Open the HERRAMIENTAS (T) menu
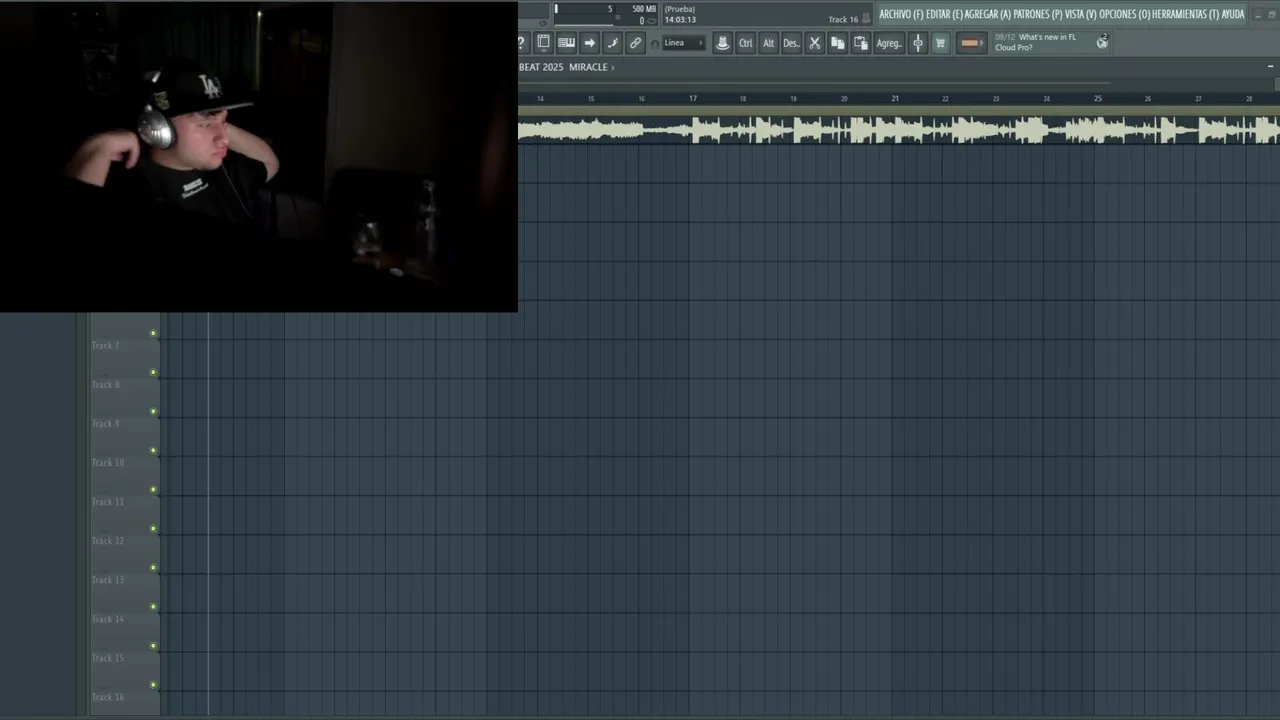 [1185, 14]
